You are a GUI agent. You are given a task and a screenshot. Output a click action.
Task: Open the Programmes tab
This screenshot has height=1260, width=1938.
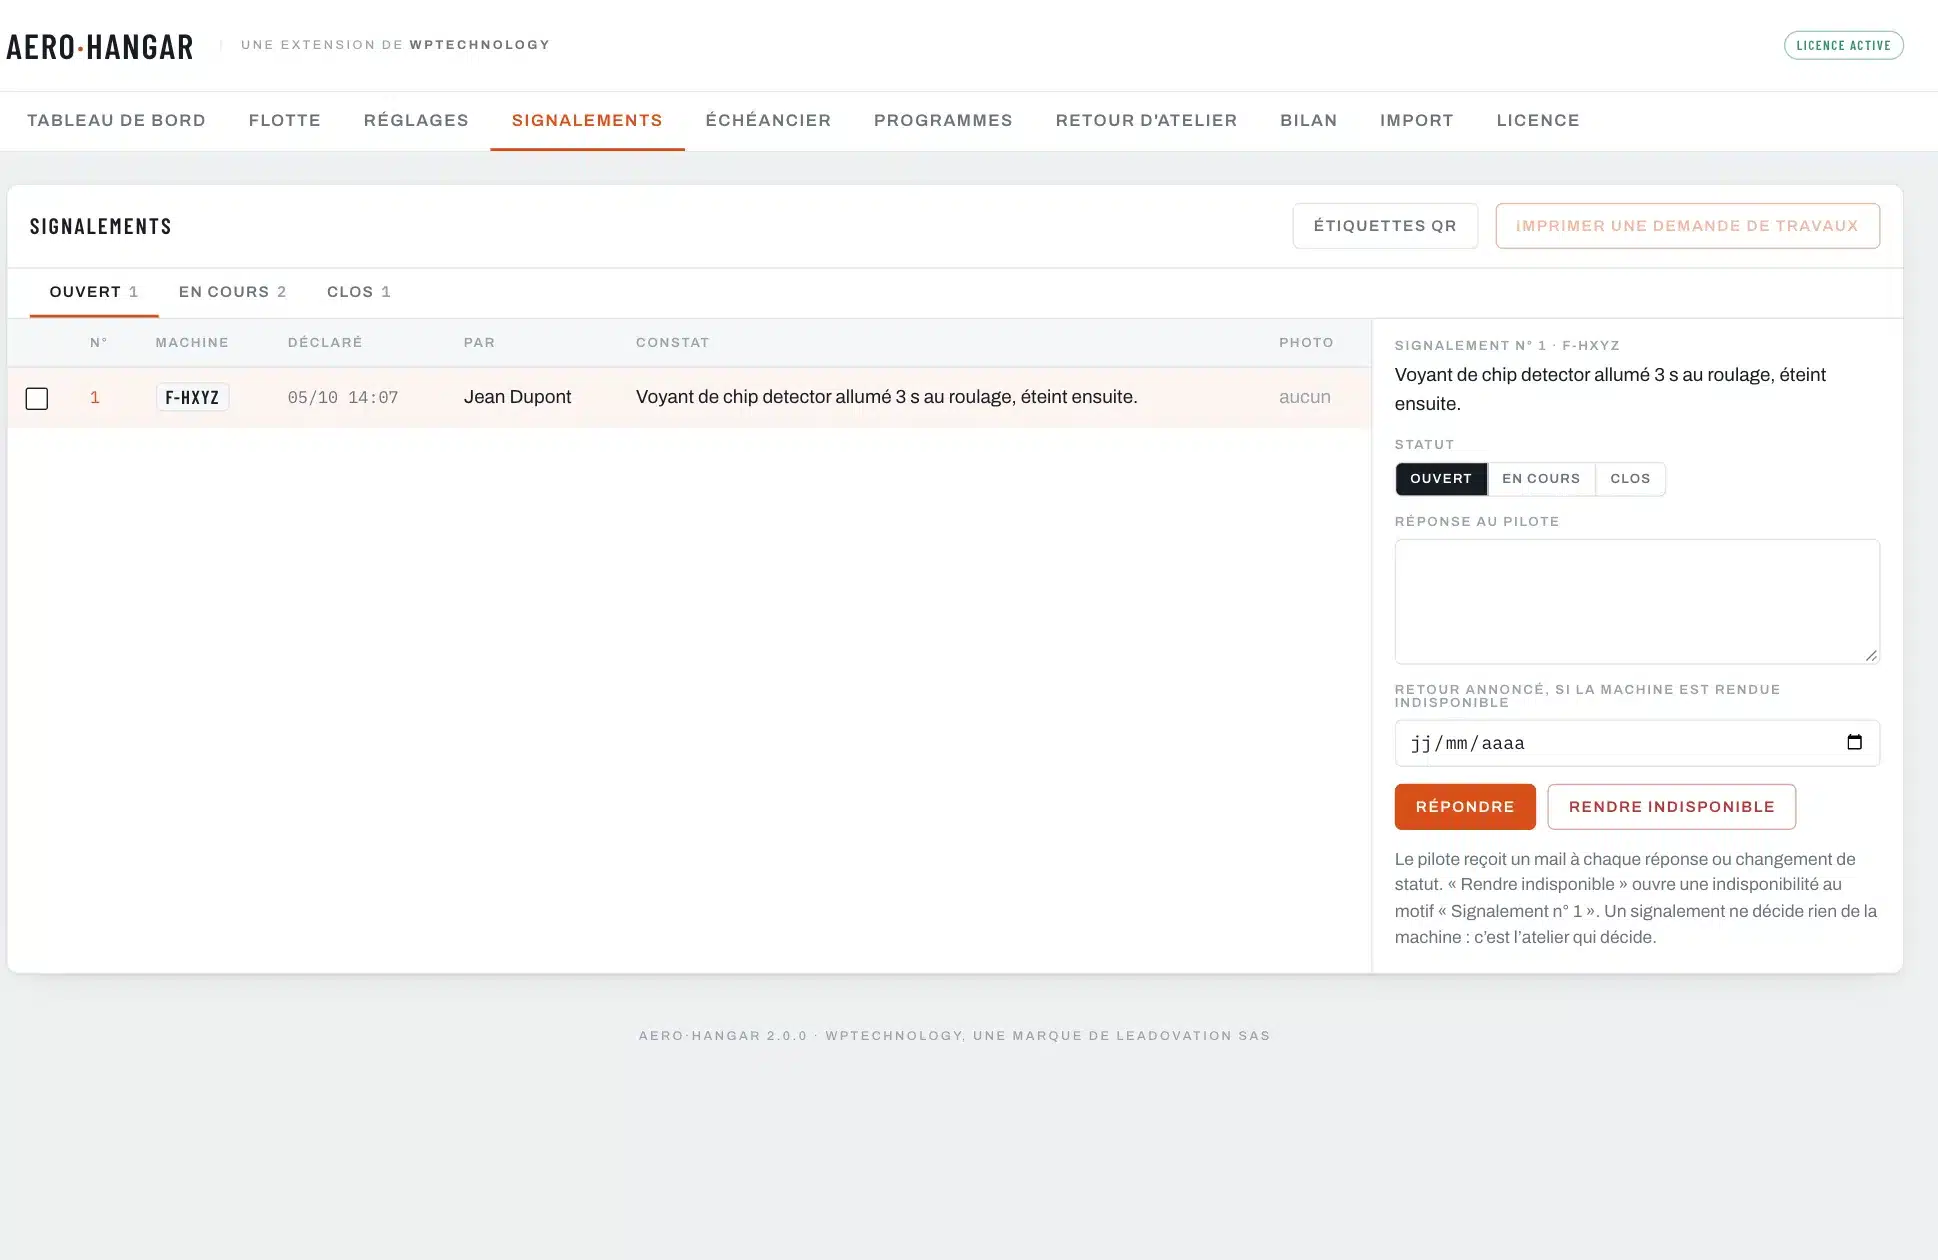[943, 120]
